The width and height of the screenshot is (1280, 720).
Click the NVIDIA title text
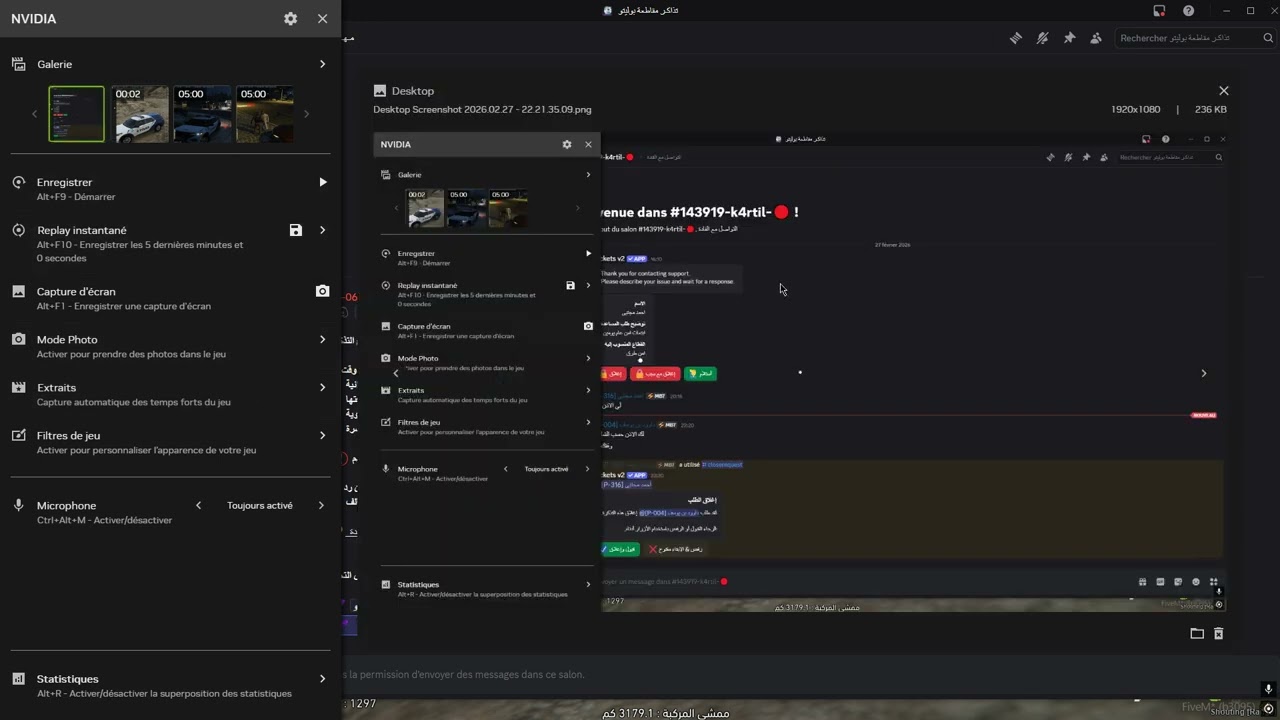coord(34,19)
